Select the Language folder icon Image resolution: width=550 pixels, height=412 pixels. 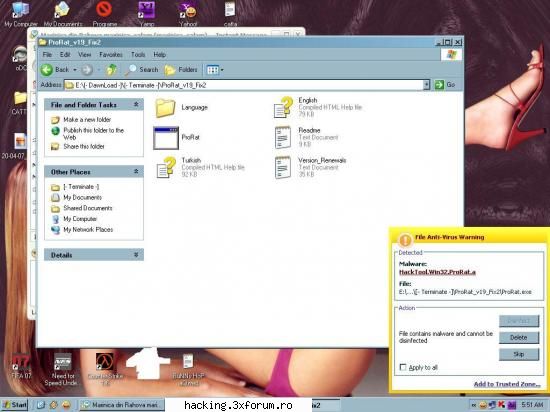(165, 108)
